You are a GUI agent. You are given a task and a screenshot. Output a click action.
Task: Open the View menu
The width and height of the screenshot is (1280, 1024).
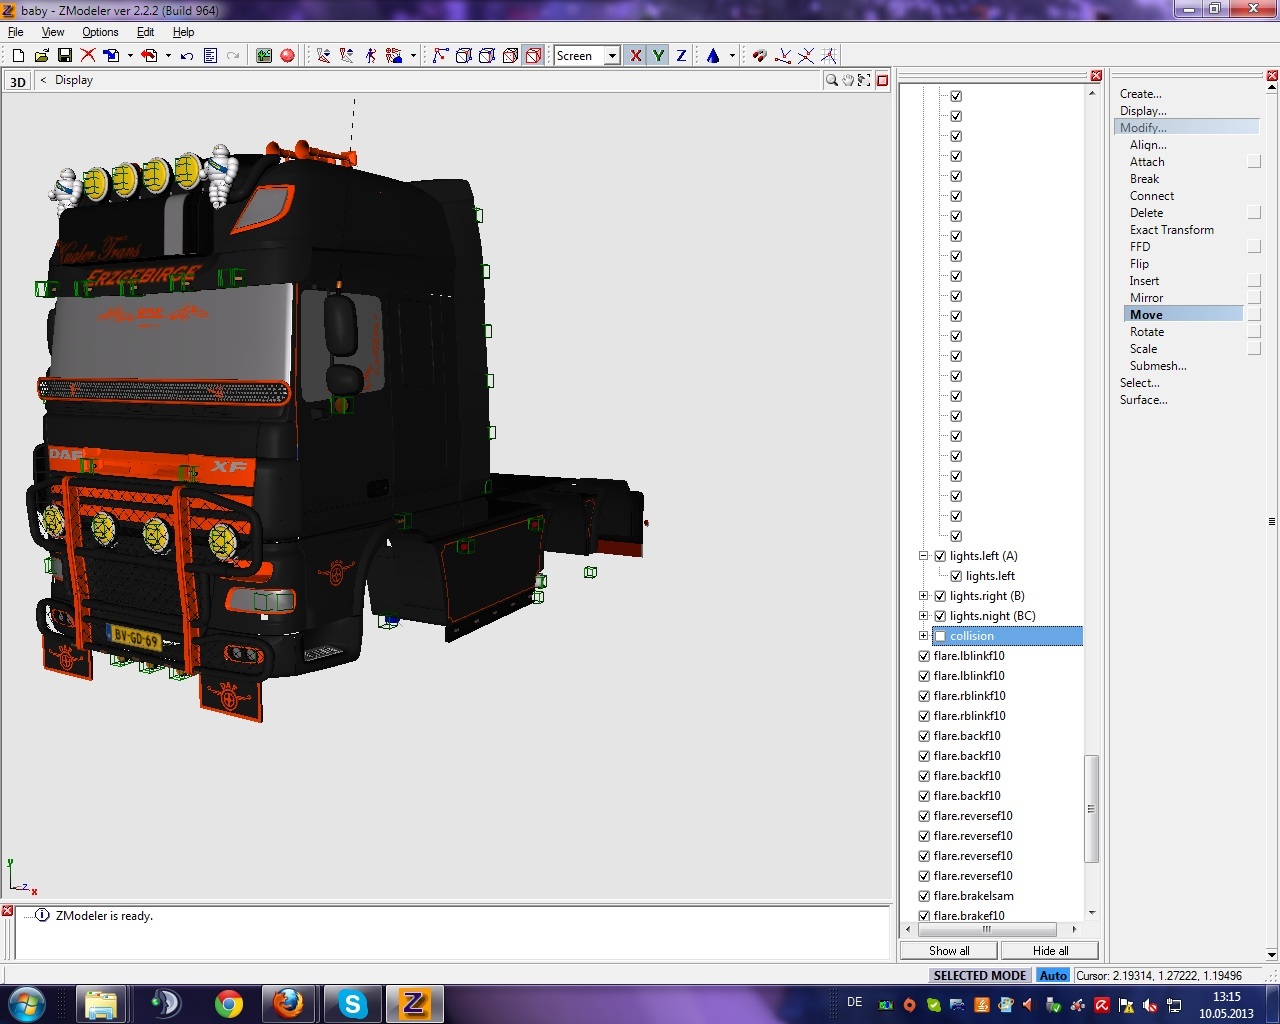[x=53, y=32]
